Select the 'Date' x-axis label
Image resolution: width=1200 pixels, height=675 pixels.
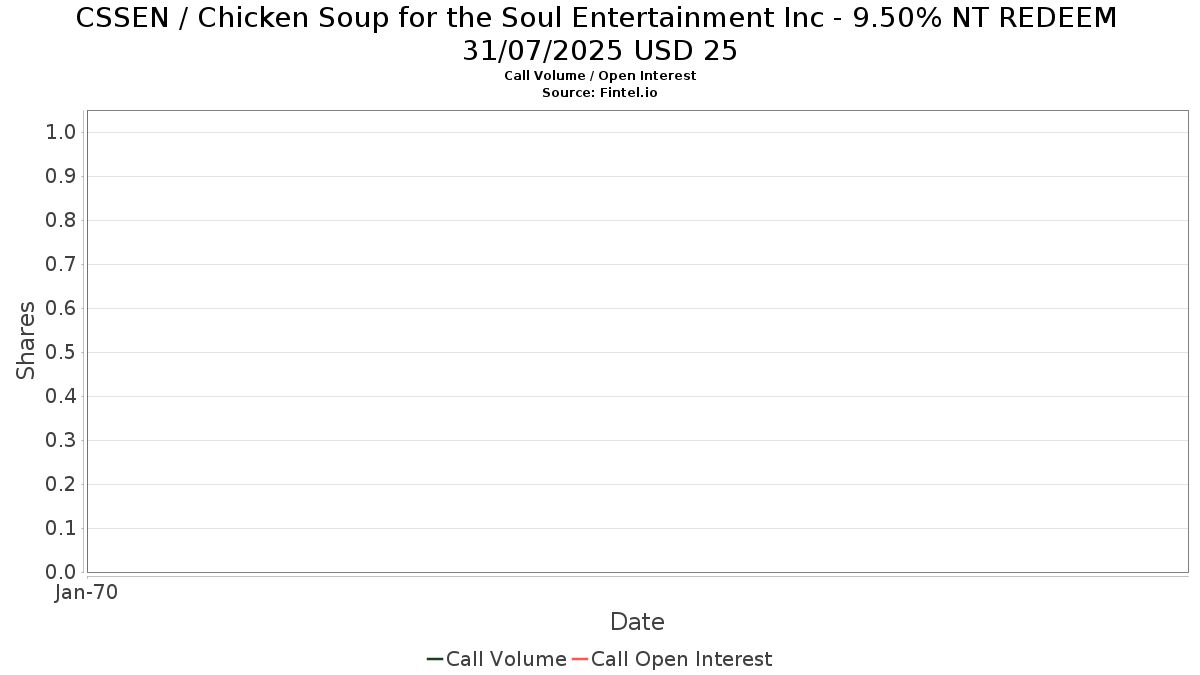(x=637, y=622)
